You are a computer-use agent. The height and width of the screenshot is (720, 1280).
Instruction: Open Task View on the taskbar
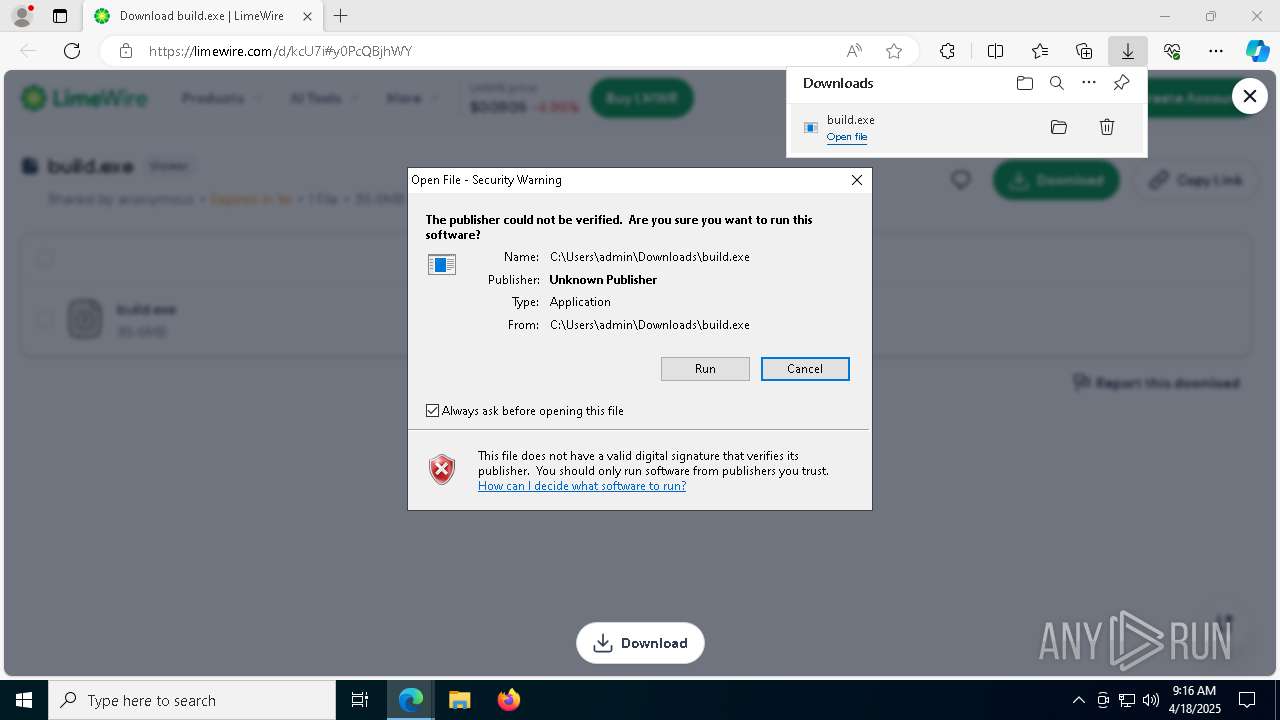pos(360,700)
